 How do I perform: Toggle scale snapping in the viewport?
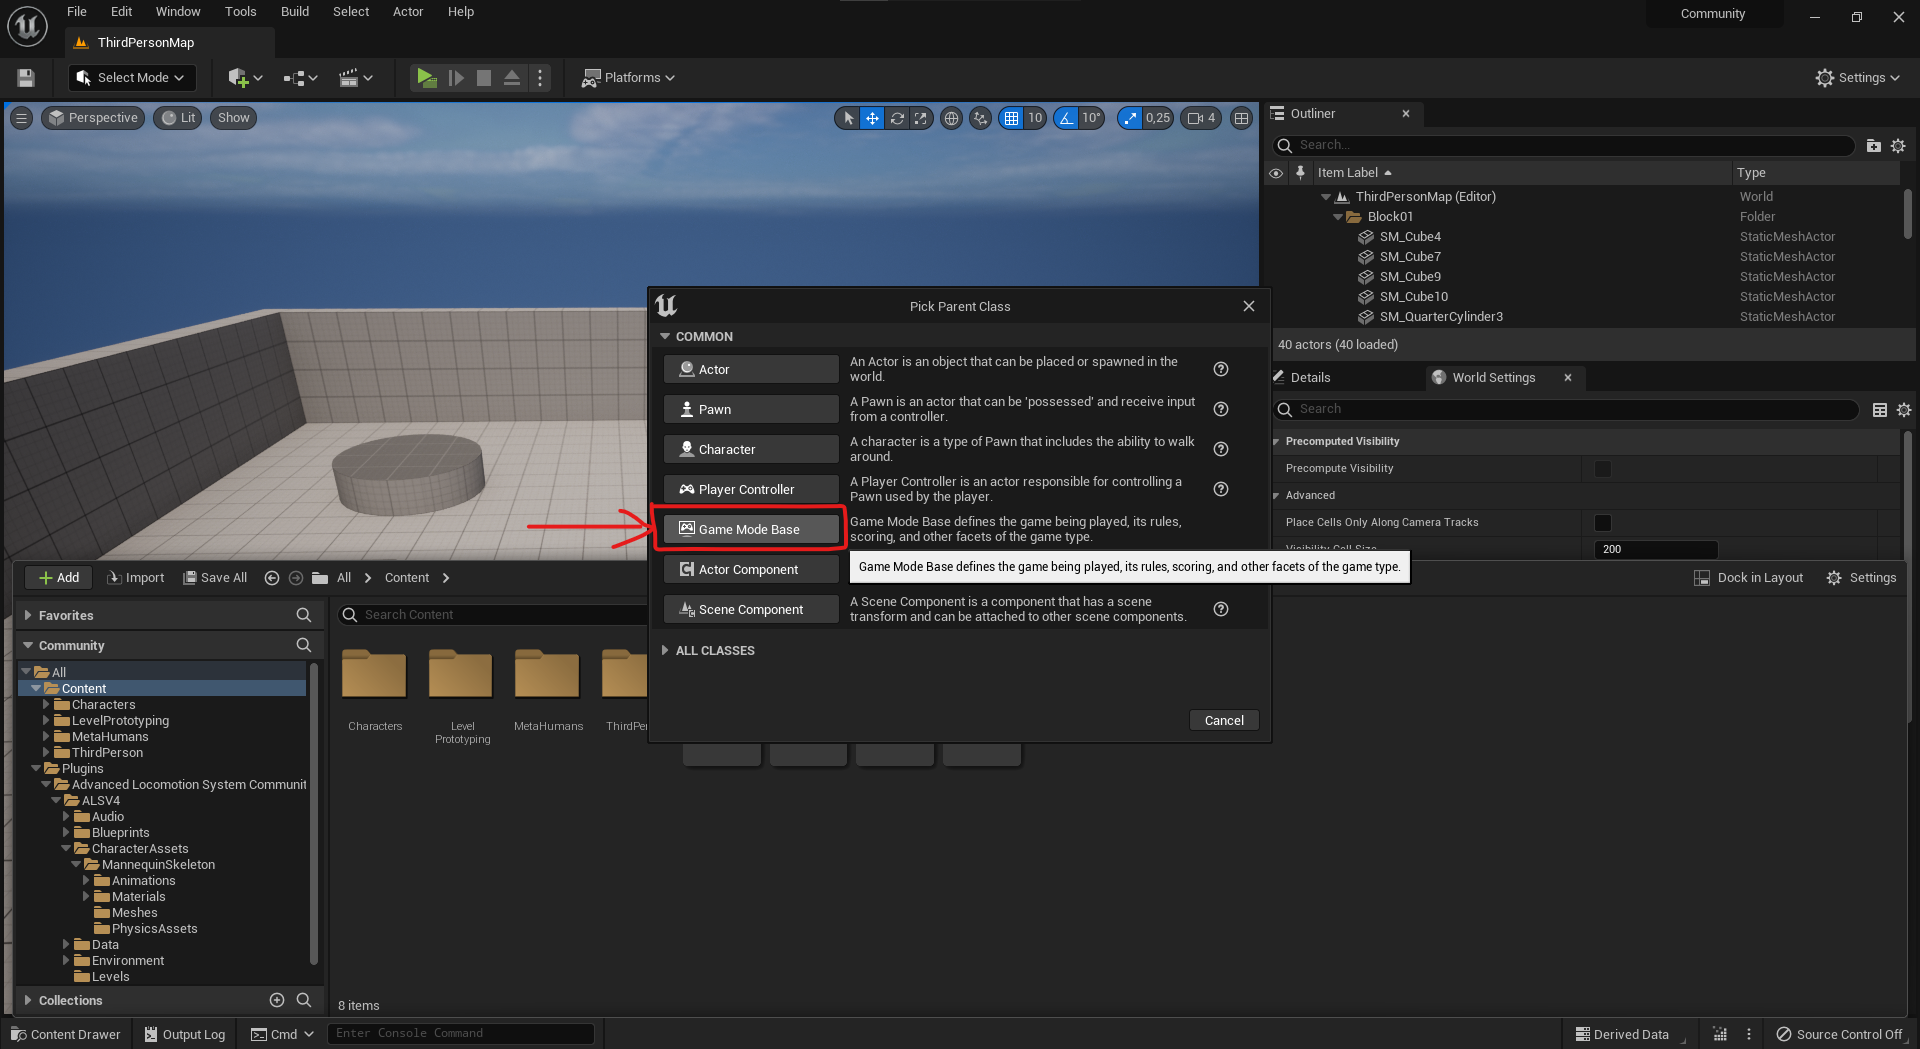(1130, 118)
